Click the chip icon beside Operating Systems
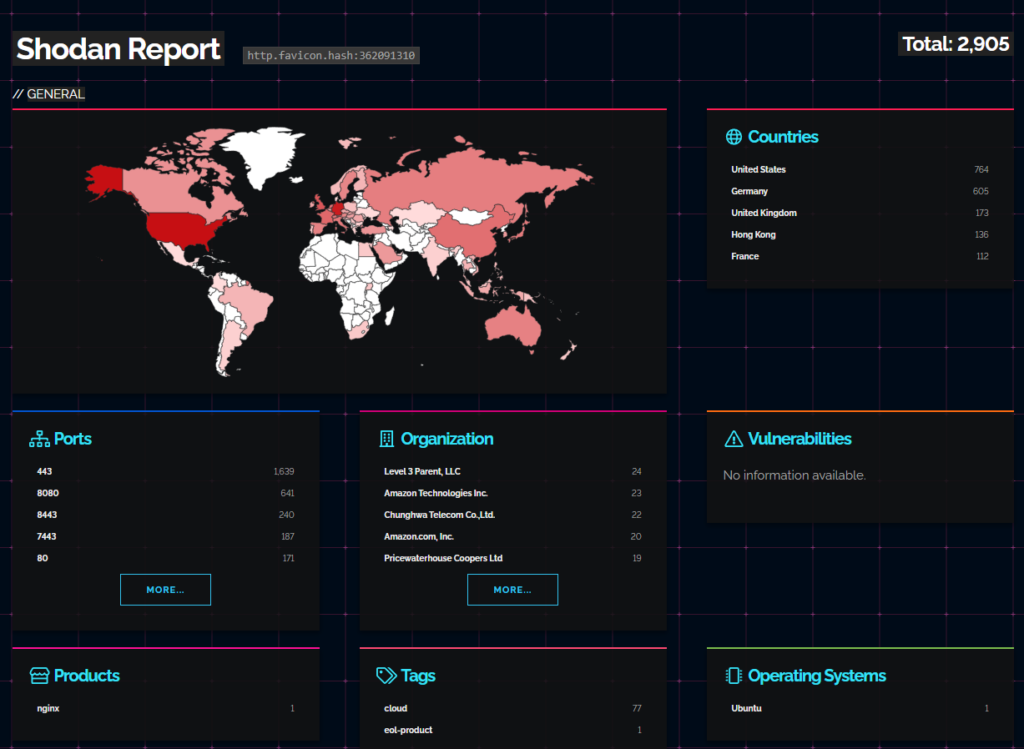This screenshot has width=1024, height=749. coord(733,676)
